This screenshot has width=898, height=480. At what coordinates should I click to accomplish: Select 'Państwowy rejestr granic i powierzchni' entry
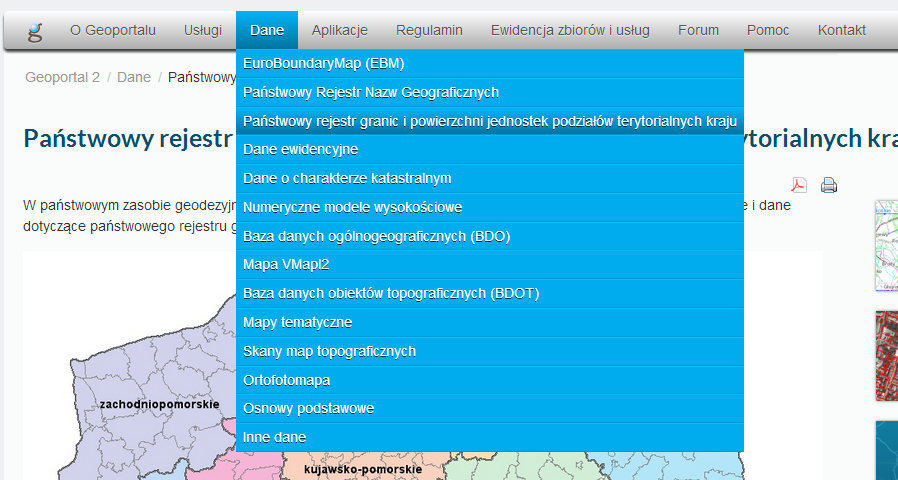[490, 121]
